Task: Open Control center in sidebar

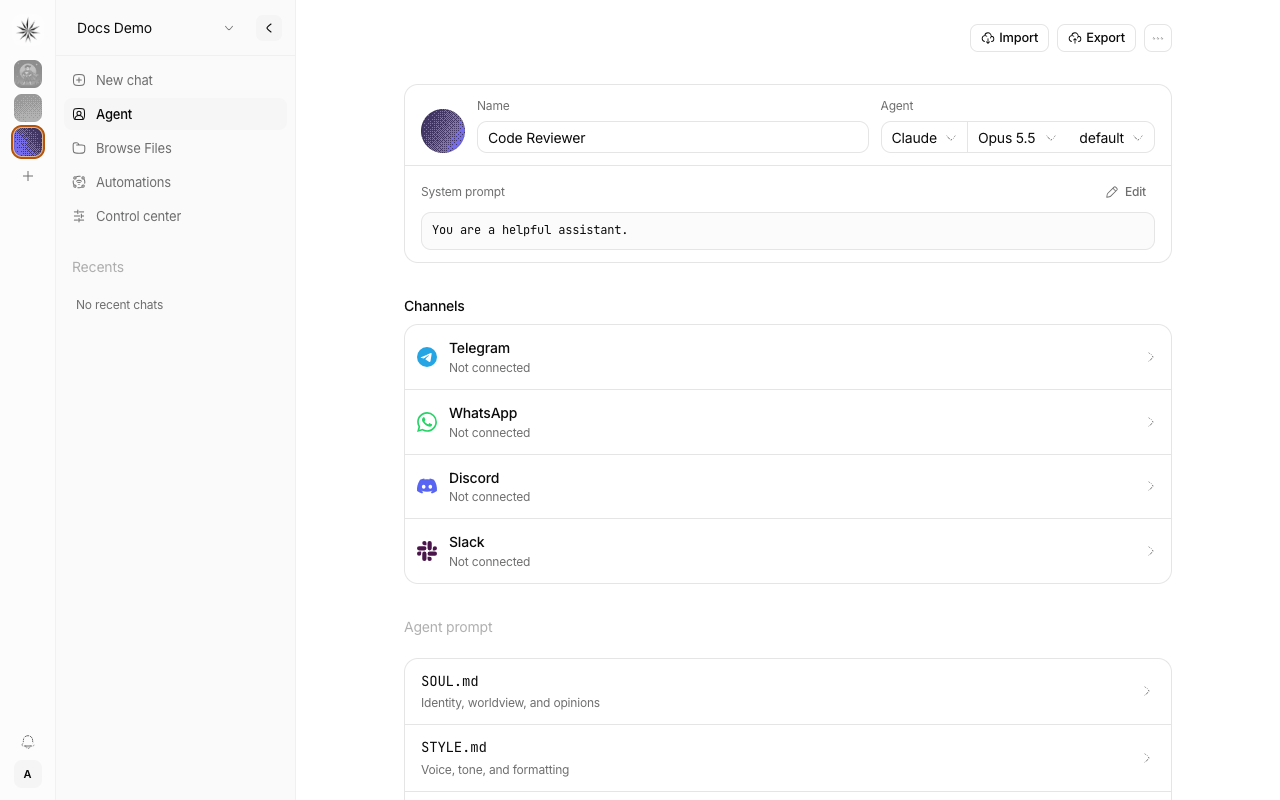Action: point(175,216)
